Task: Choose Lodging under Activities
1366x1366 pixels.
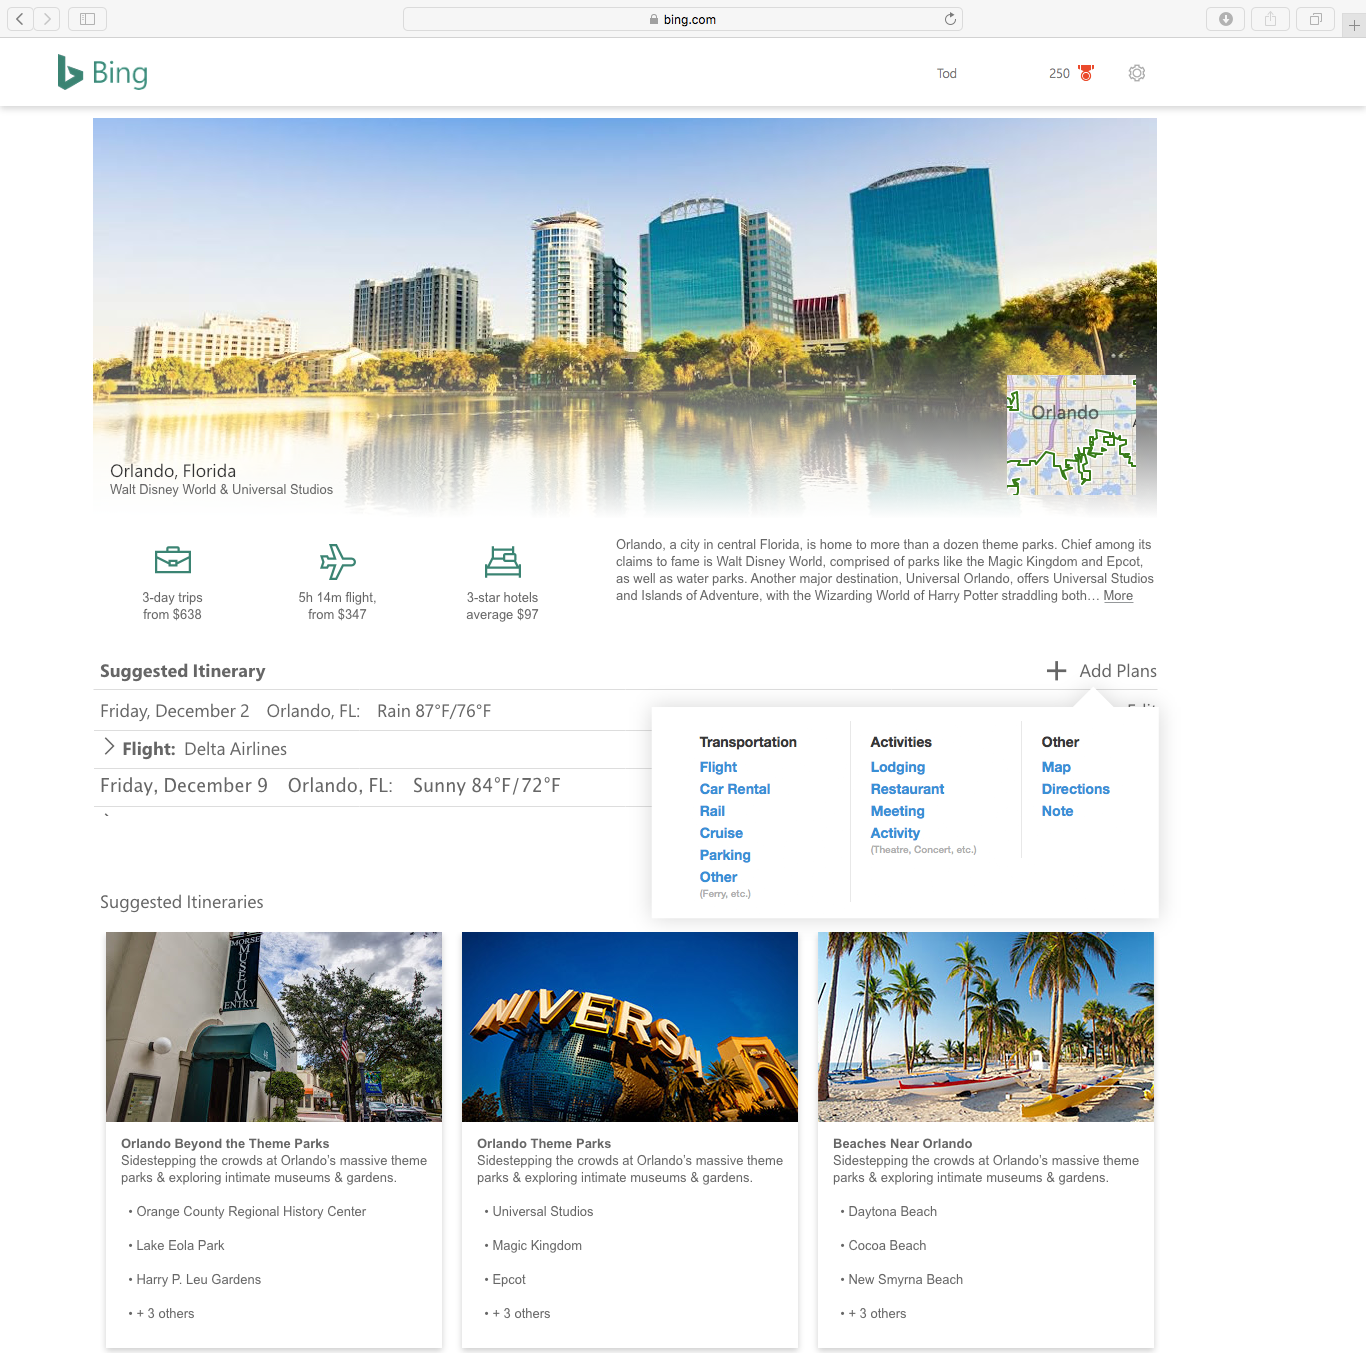Action: [898, 767]
